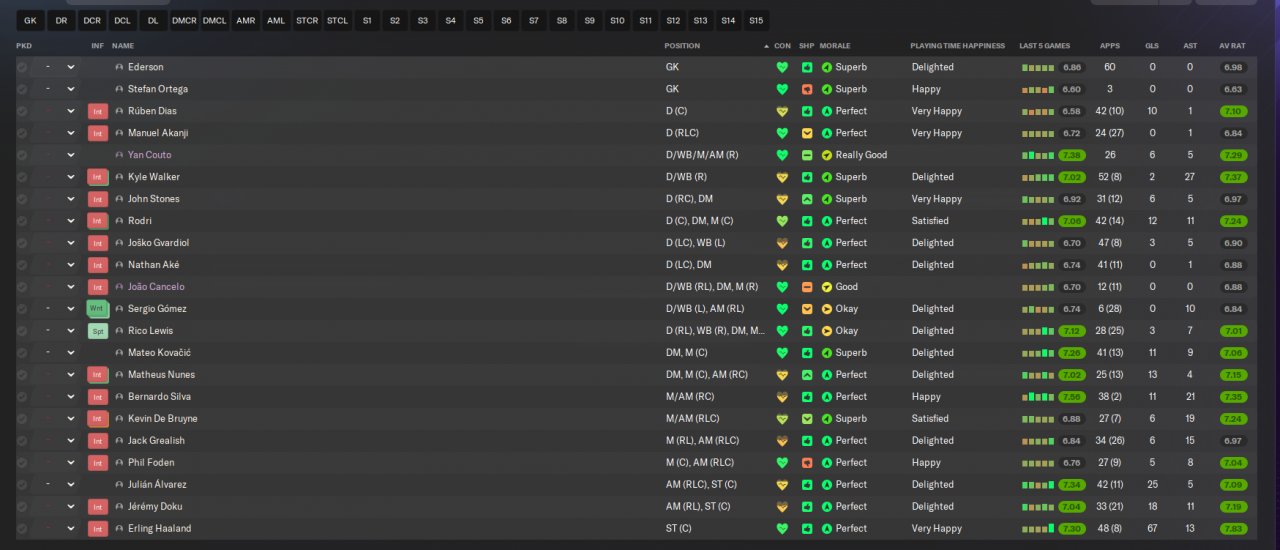Click condition heart icon for Yan Couto
This screenshot has height=550, width=1280.
point(782,155)
